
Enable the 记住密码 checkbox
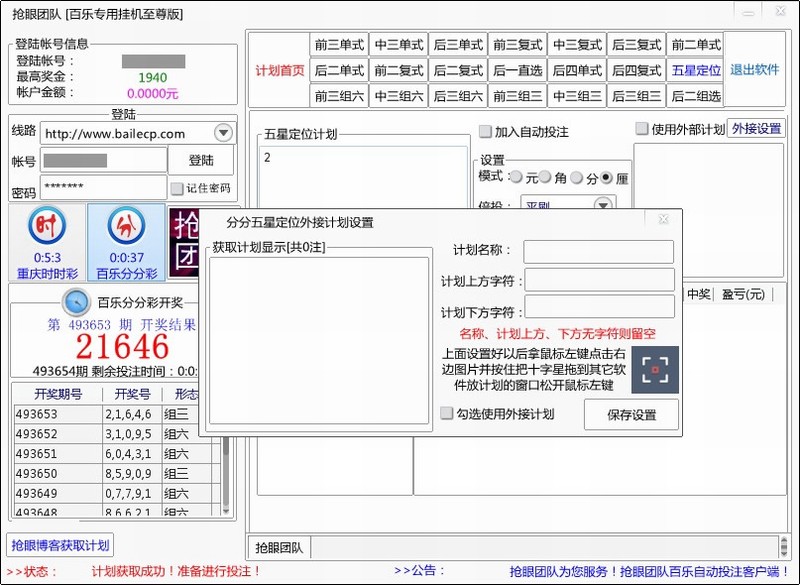[177, 188]
